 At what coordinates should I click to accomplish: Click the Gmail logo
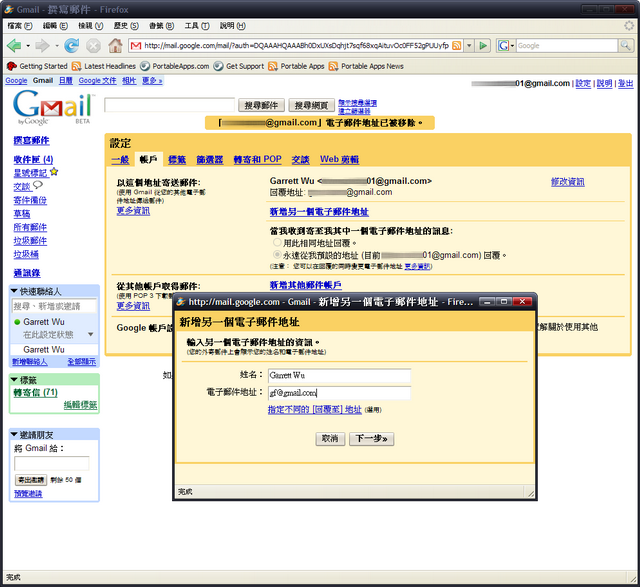pyautogui.click(x=53, y=107)
